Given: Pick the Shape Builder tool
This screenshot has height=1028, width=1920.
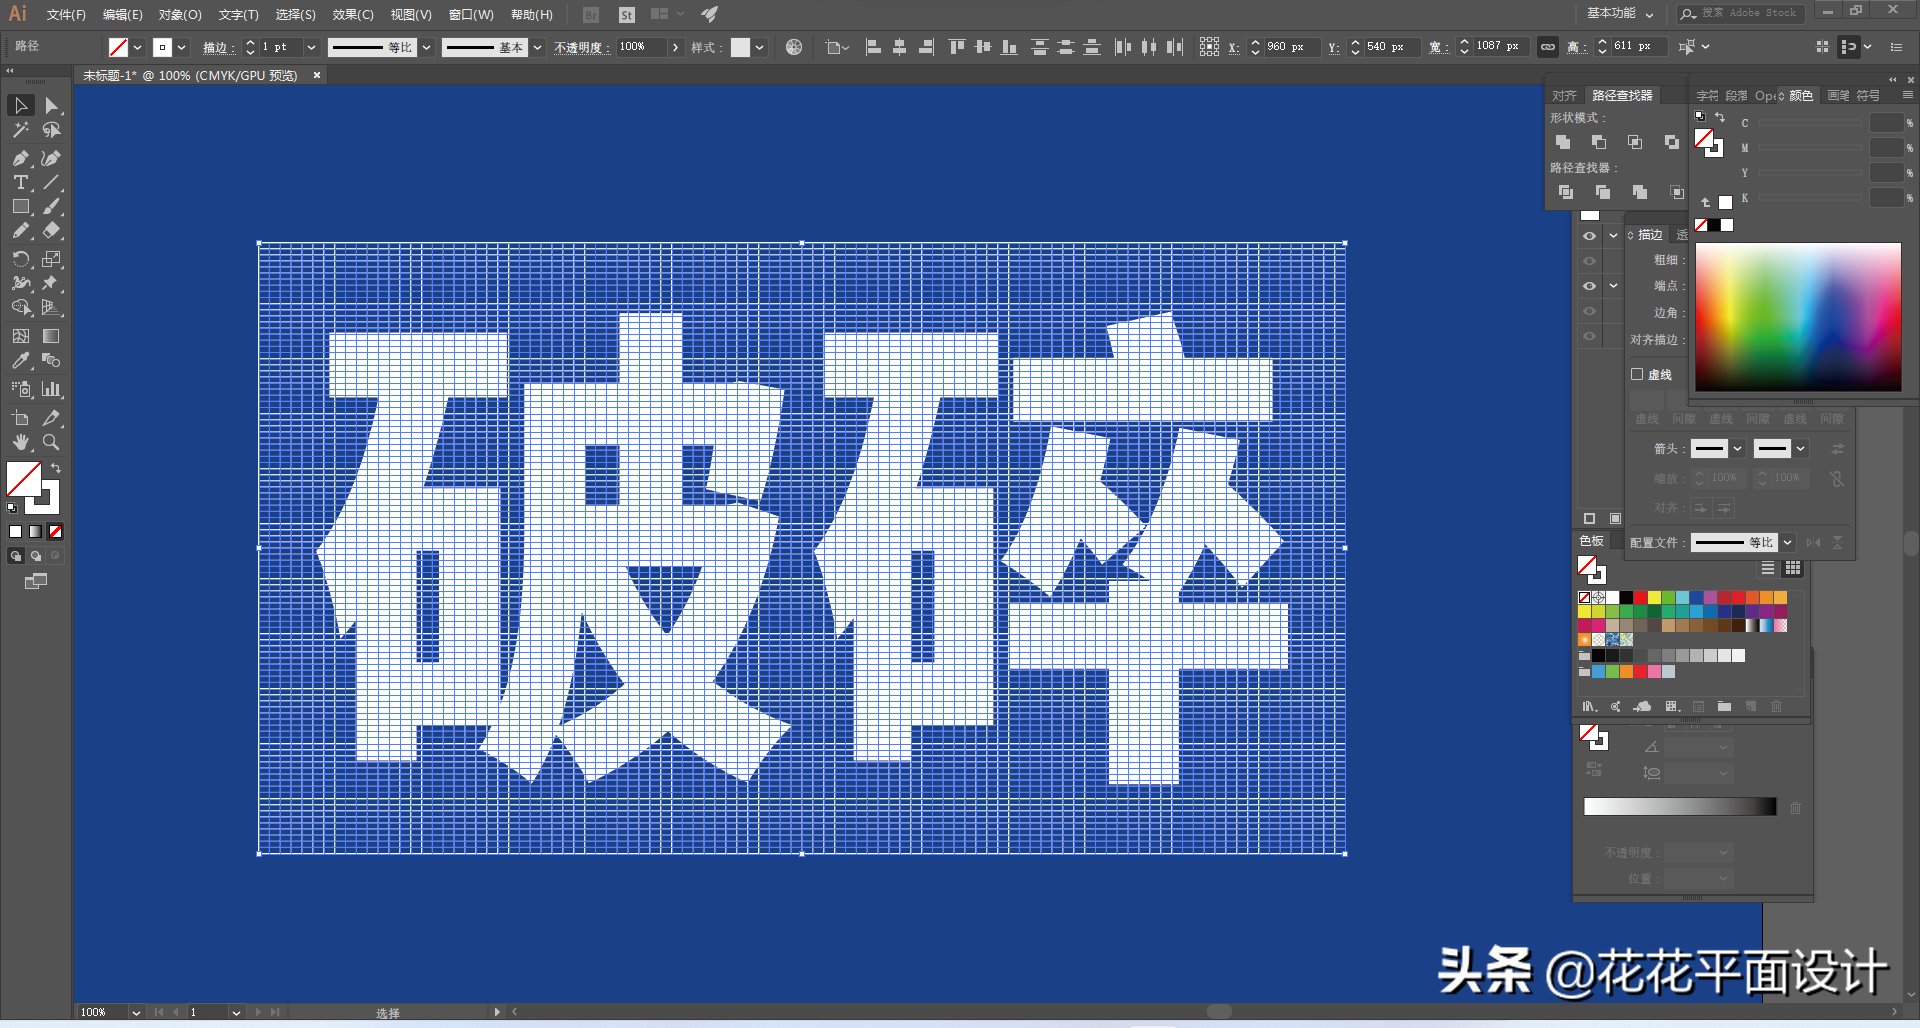Looking at the screenshot, I should [x=21, y=308].
